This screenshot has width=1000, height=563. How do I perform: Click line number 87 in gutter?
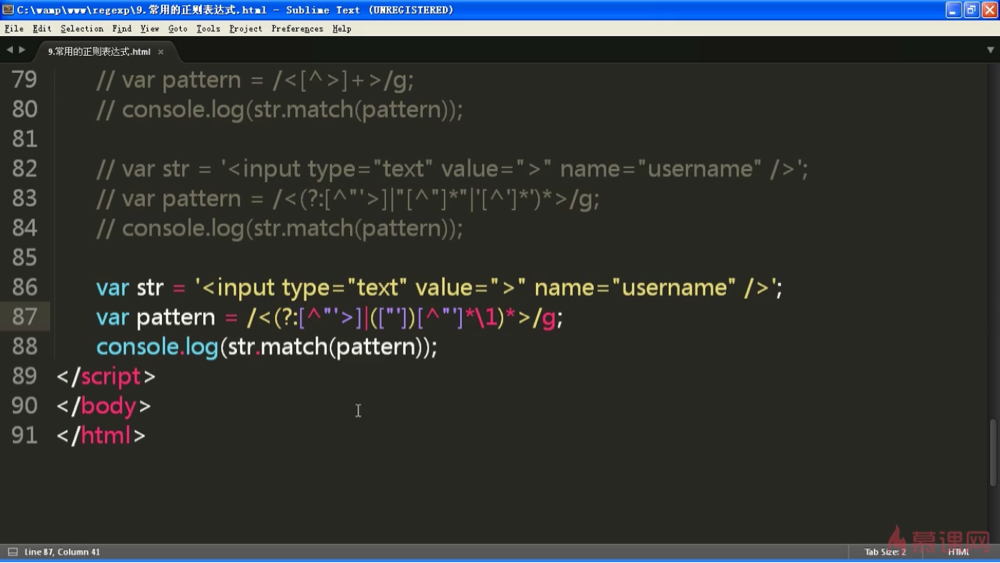[x=24, y=317]
